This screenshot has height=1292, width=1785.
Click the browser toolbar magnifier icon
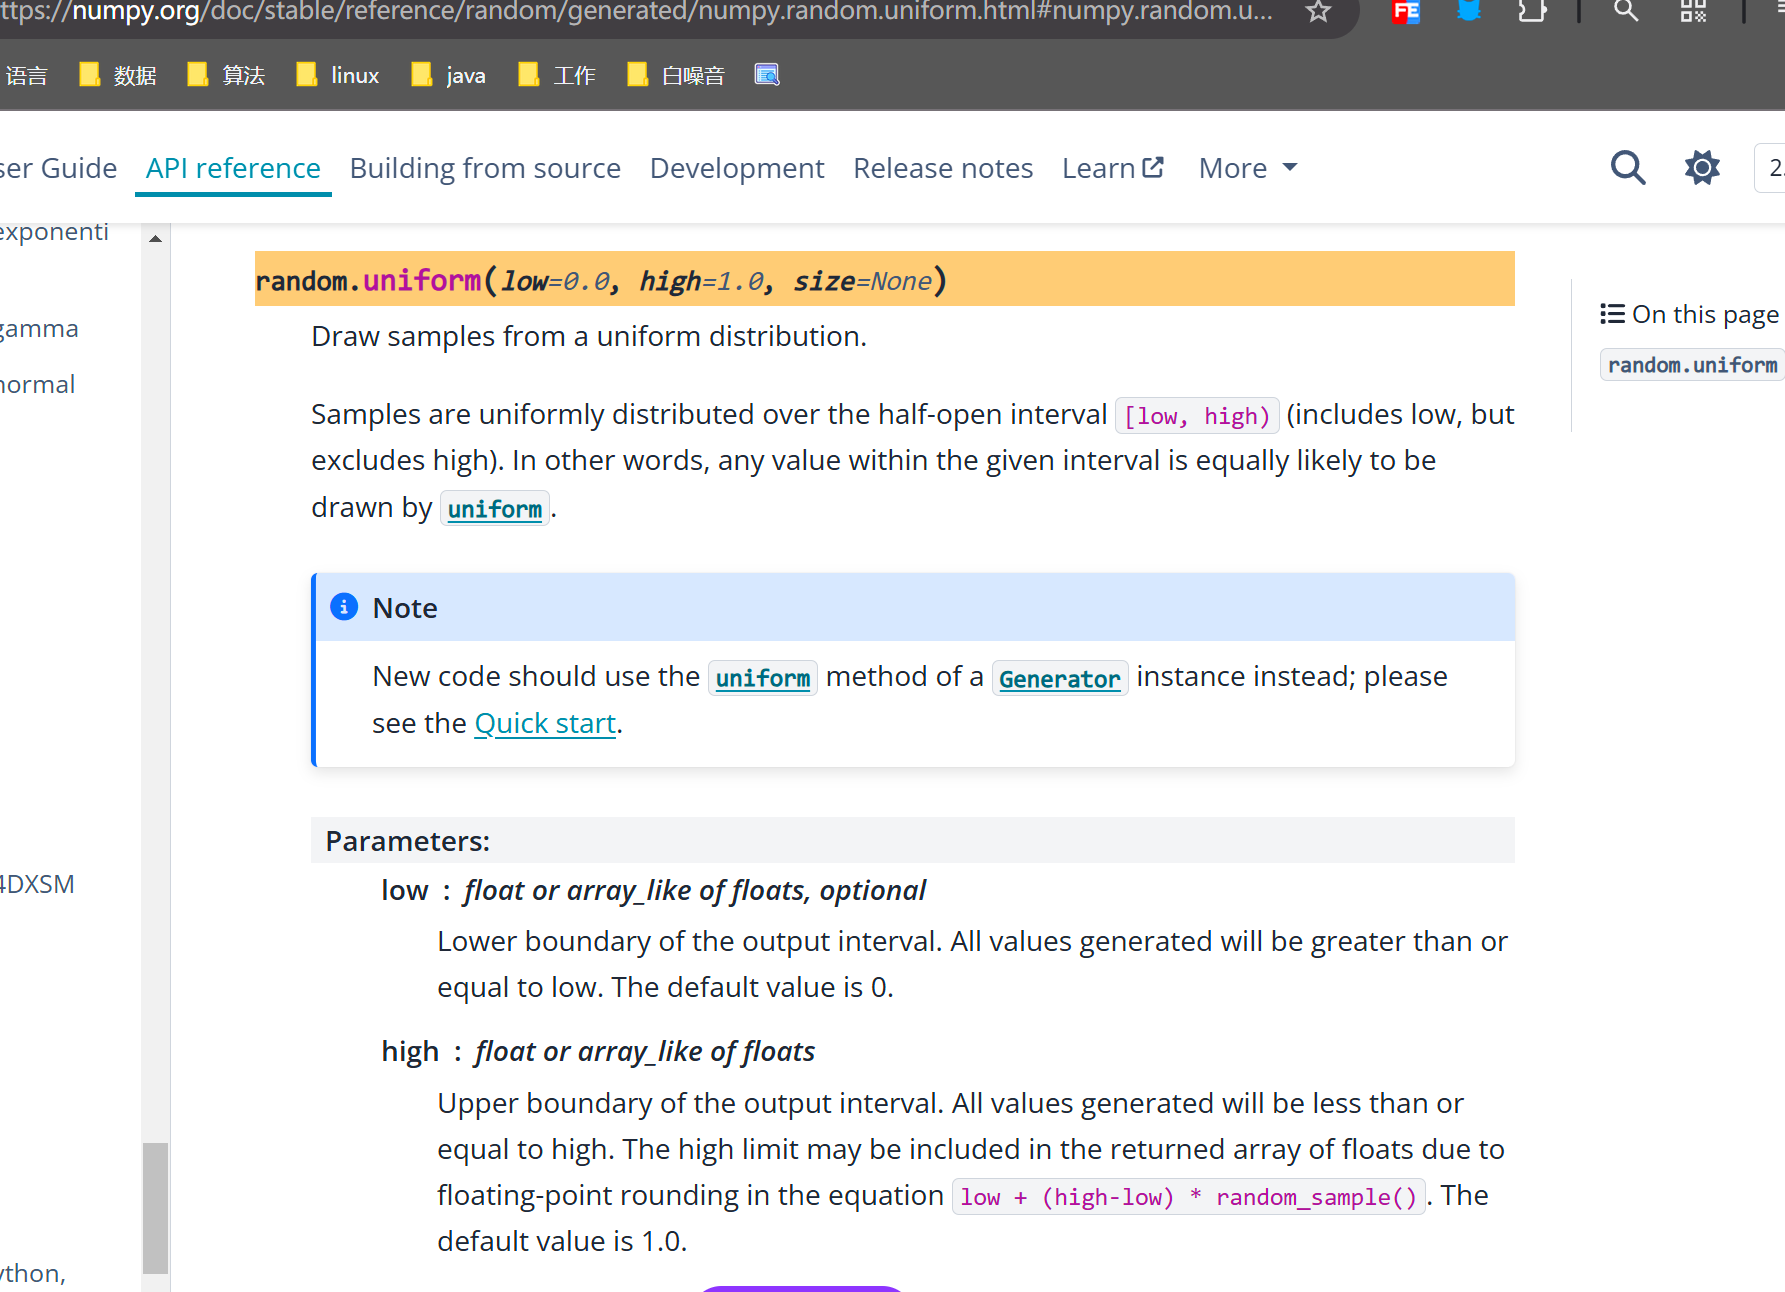[x=1627, y=11]
